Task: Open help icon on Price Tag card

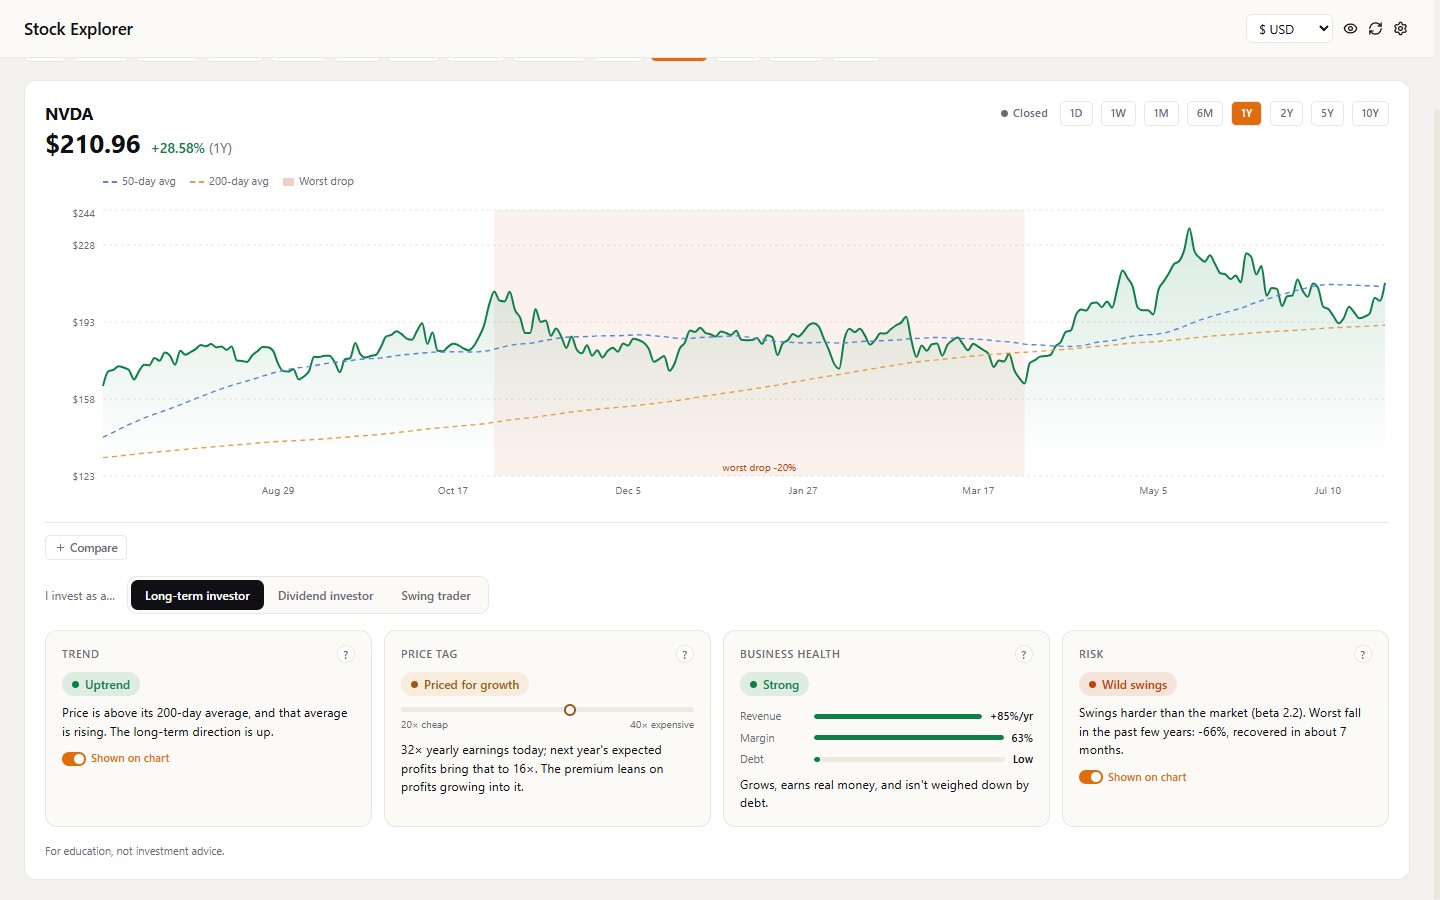Action: (x=685, y=654)
